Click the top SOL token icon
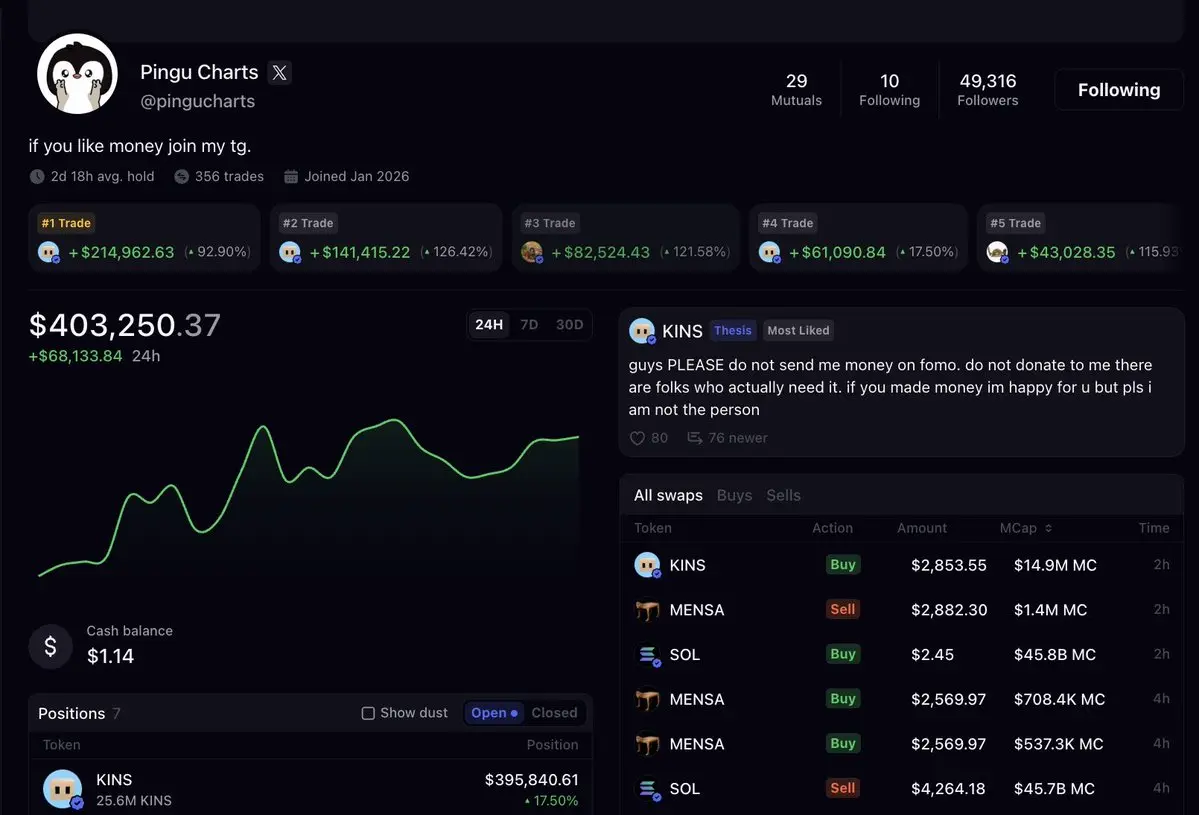The image size is (1199, 815). pyautogui.click(x=648, y=655)
